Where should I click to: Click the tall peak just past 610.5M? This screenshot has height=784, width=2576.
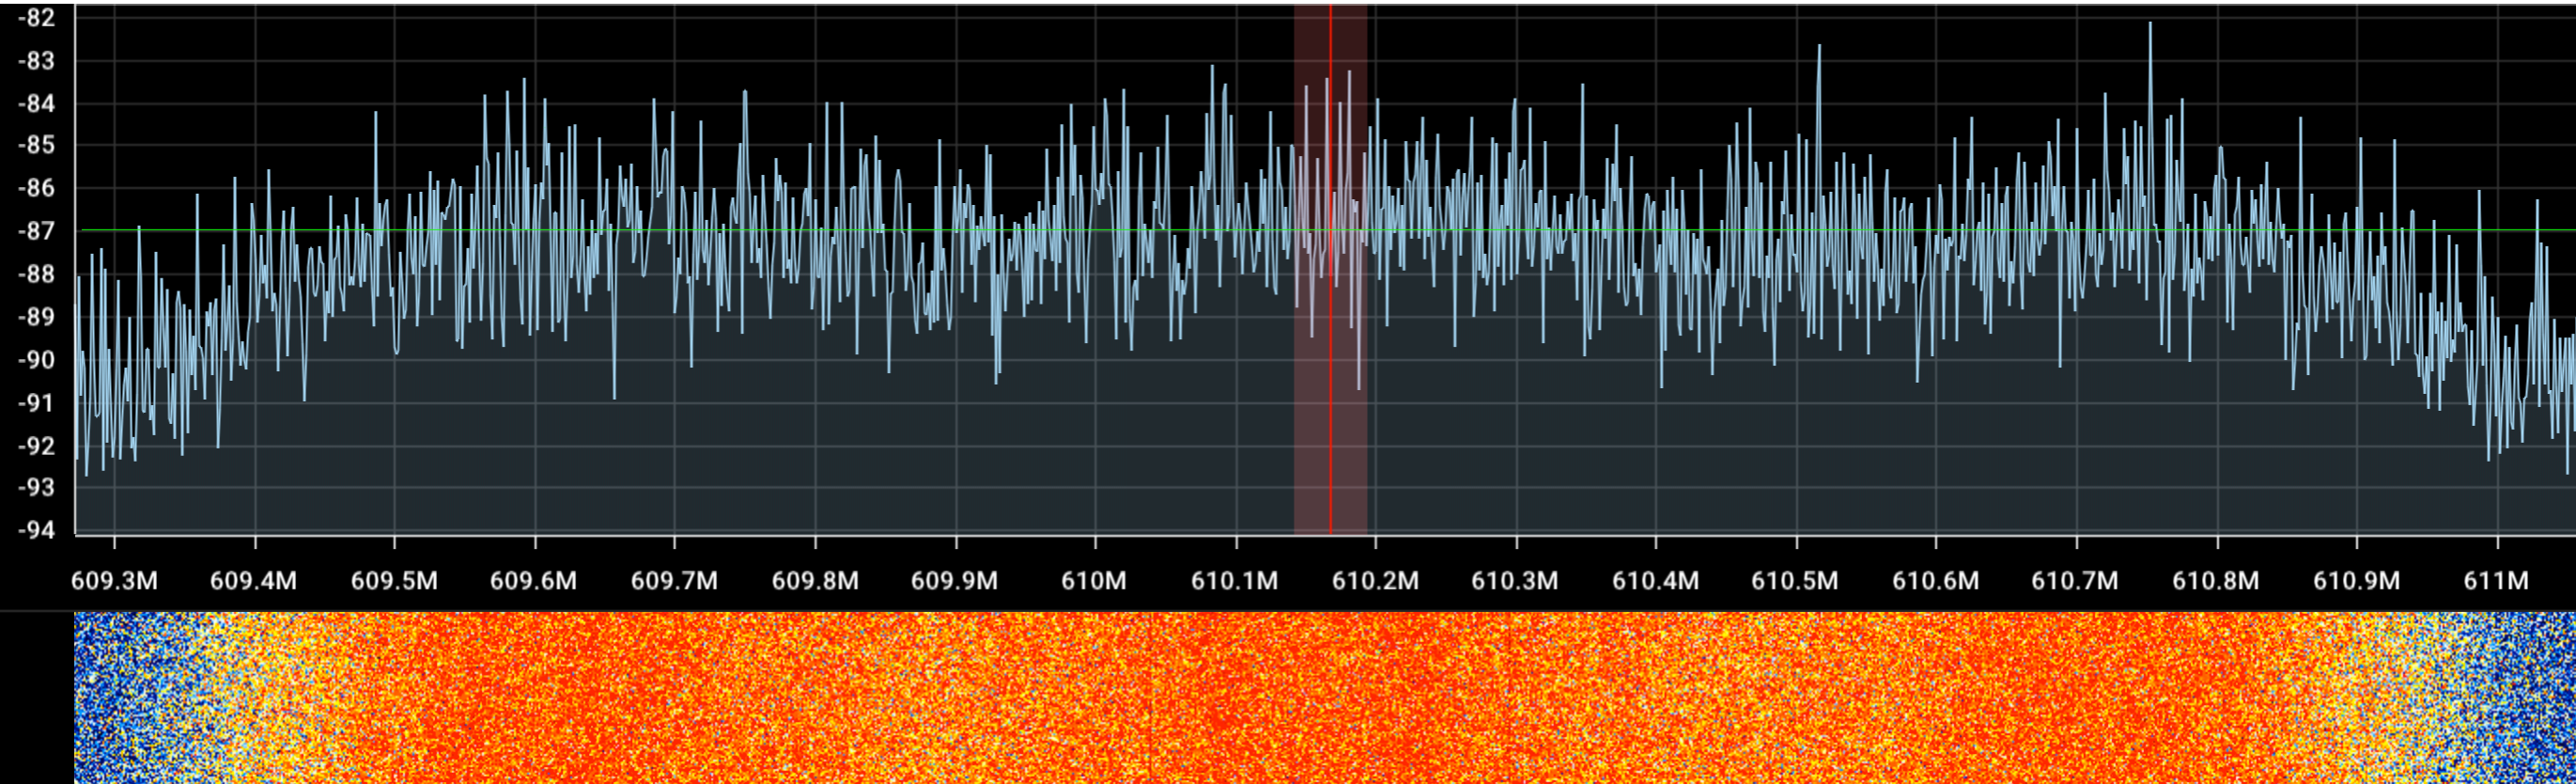click(1819, 48)
